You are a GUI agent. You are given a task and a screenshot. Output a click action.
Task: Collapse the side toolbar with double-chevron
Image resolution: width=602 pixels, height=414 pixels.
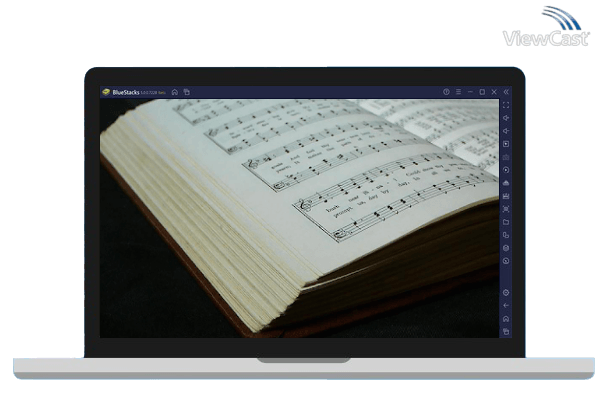[x=506, y=92]
